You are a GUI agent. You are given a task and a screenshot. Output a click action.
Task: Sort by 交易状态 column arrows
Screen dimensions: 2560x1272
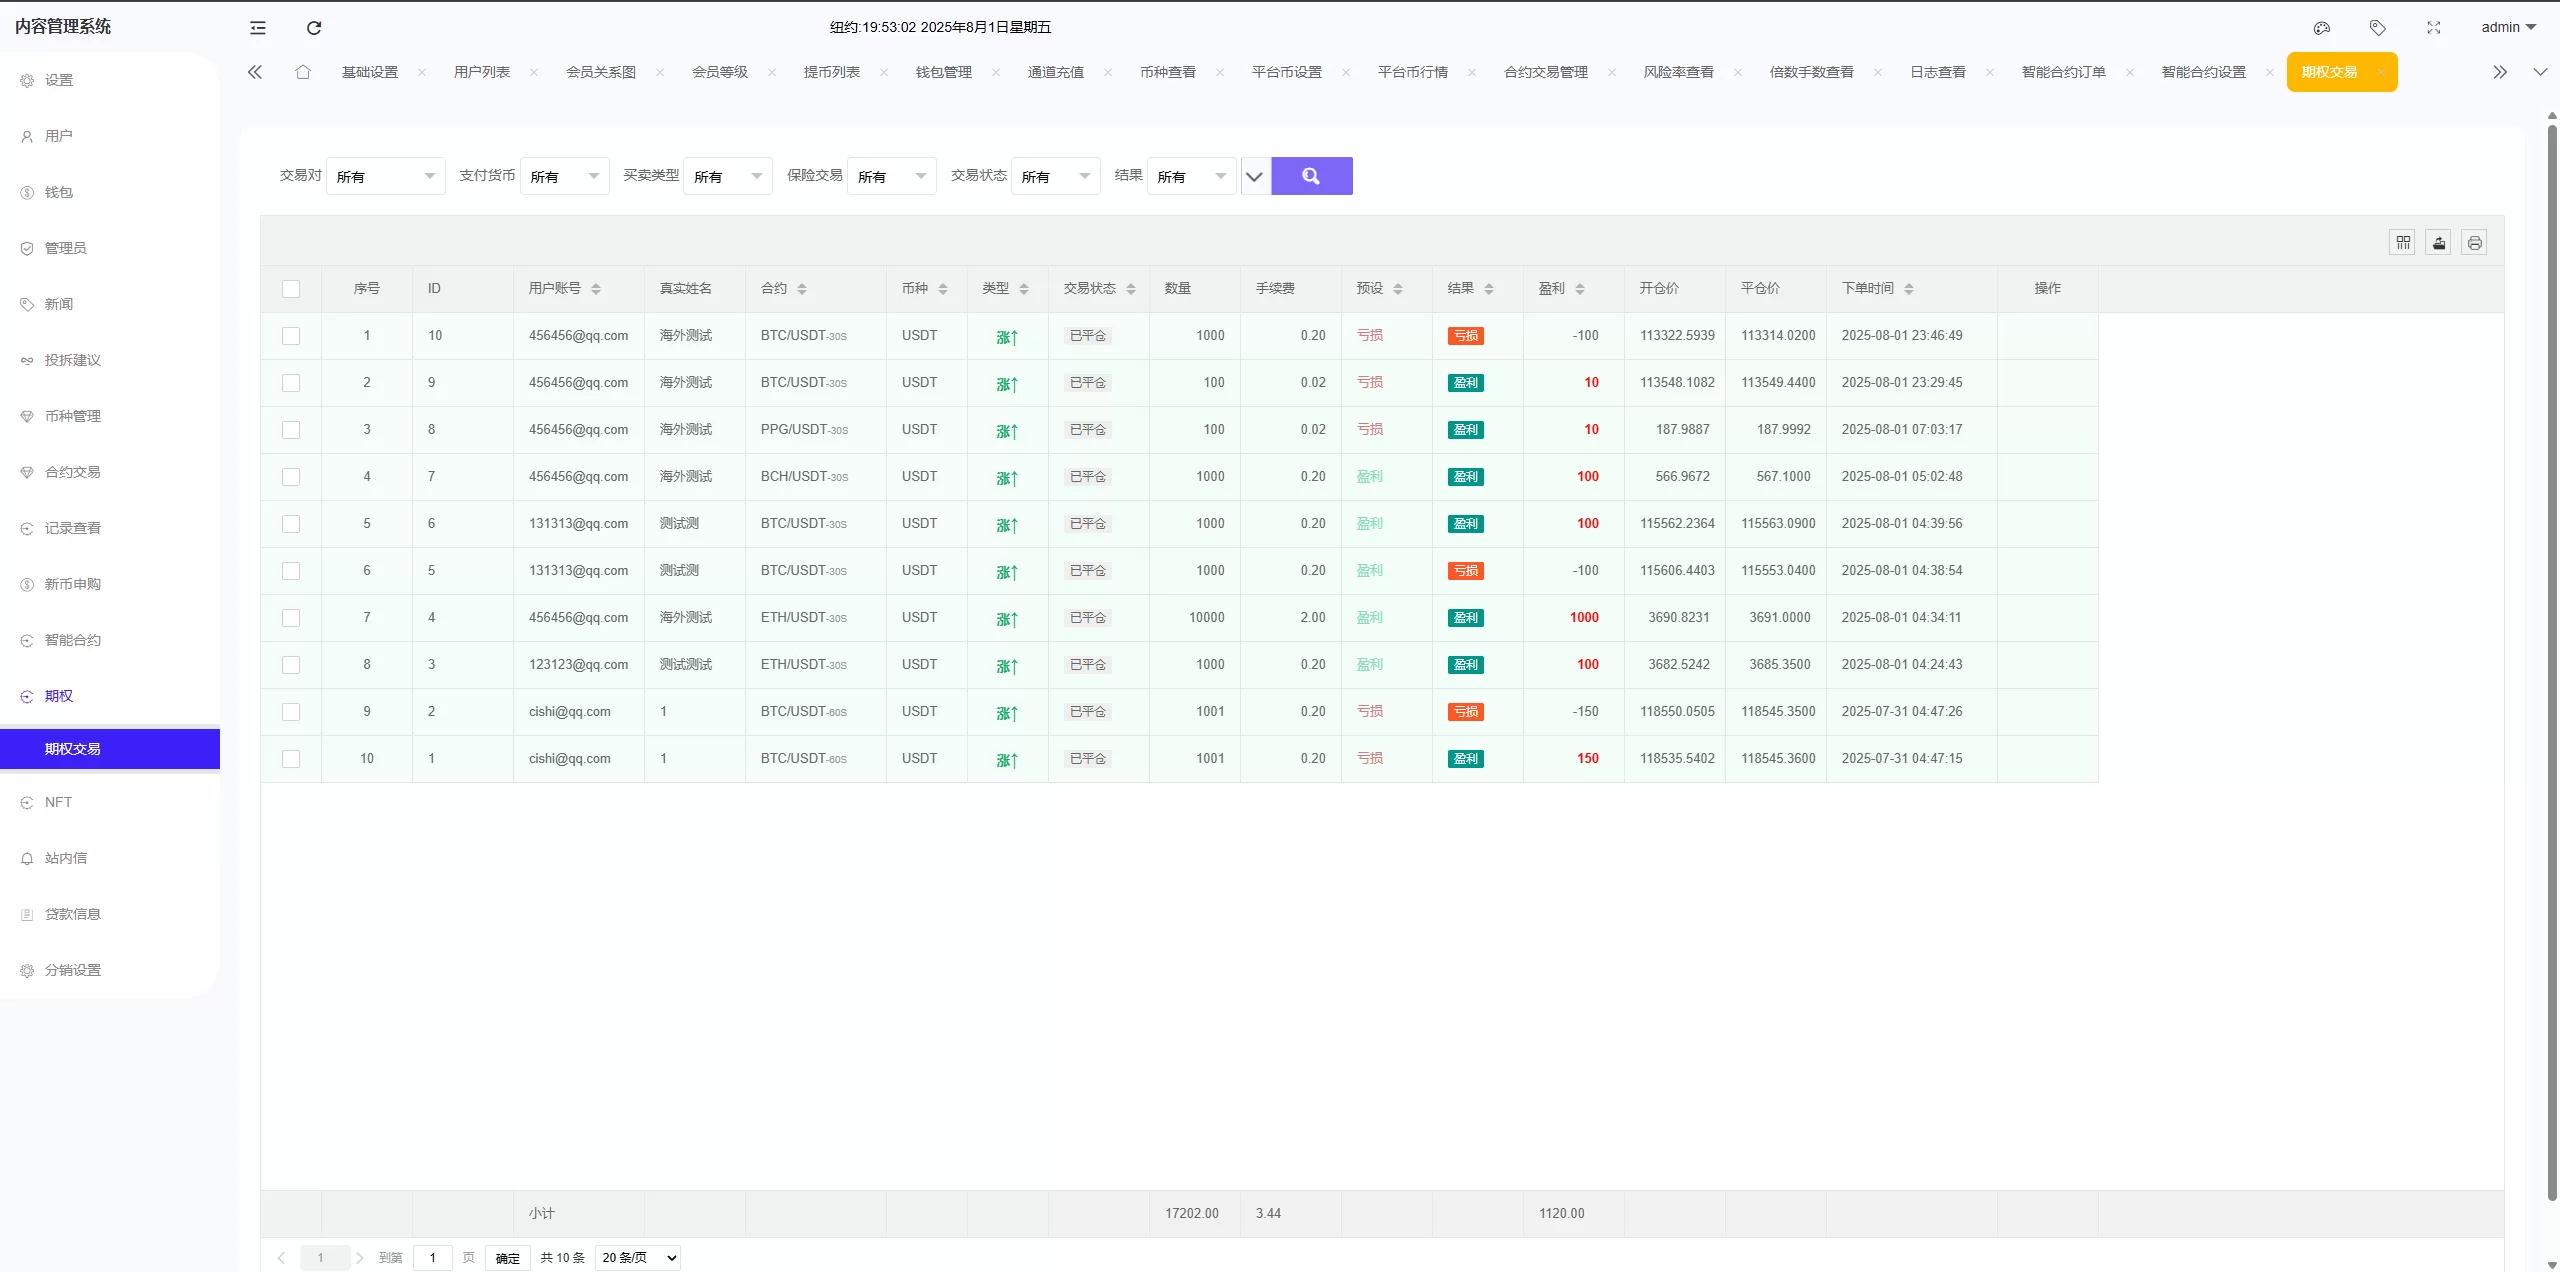tap(1131, 289)
